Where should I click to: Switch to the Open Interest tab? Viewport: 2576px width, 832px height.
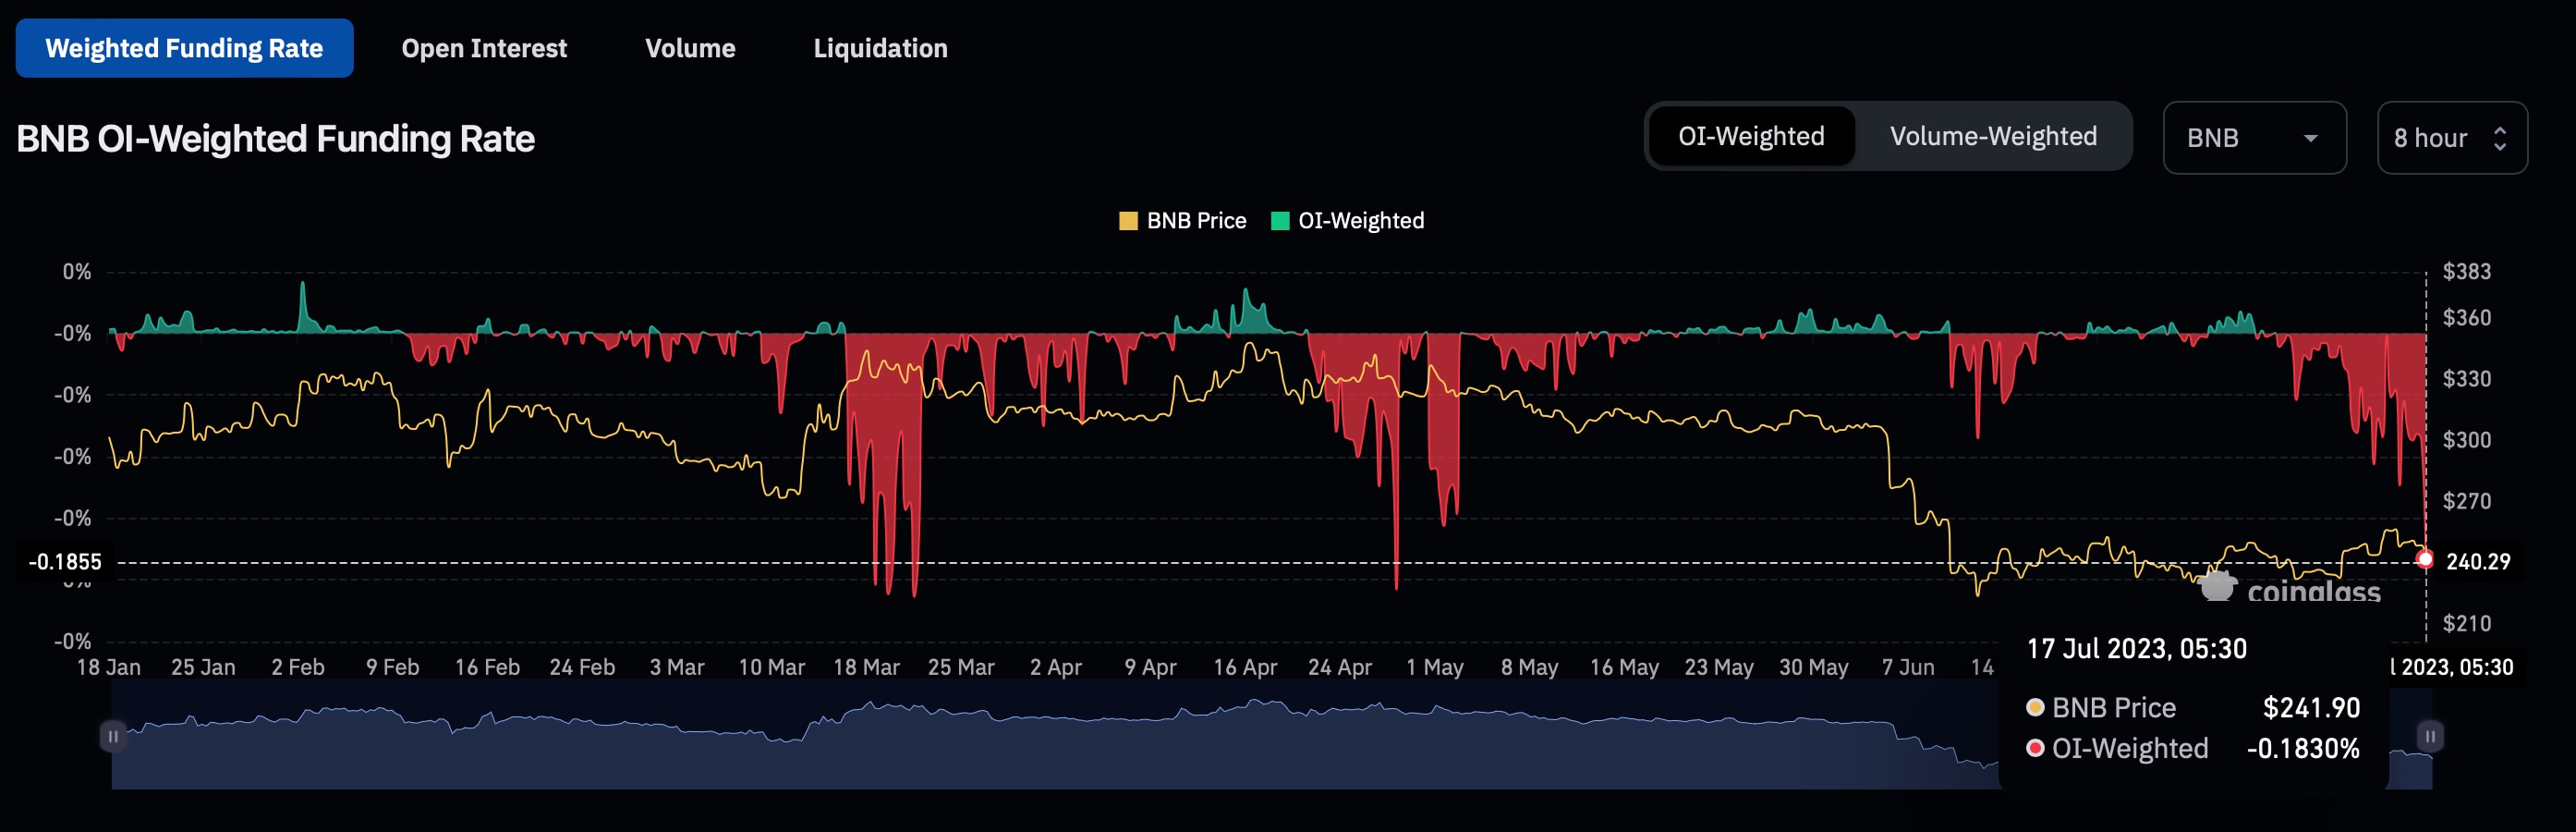click(484, 48)
